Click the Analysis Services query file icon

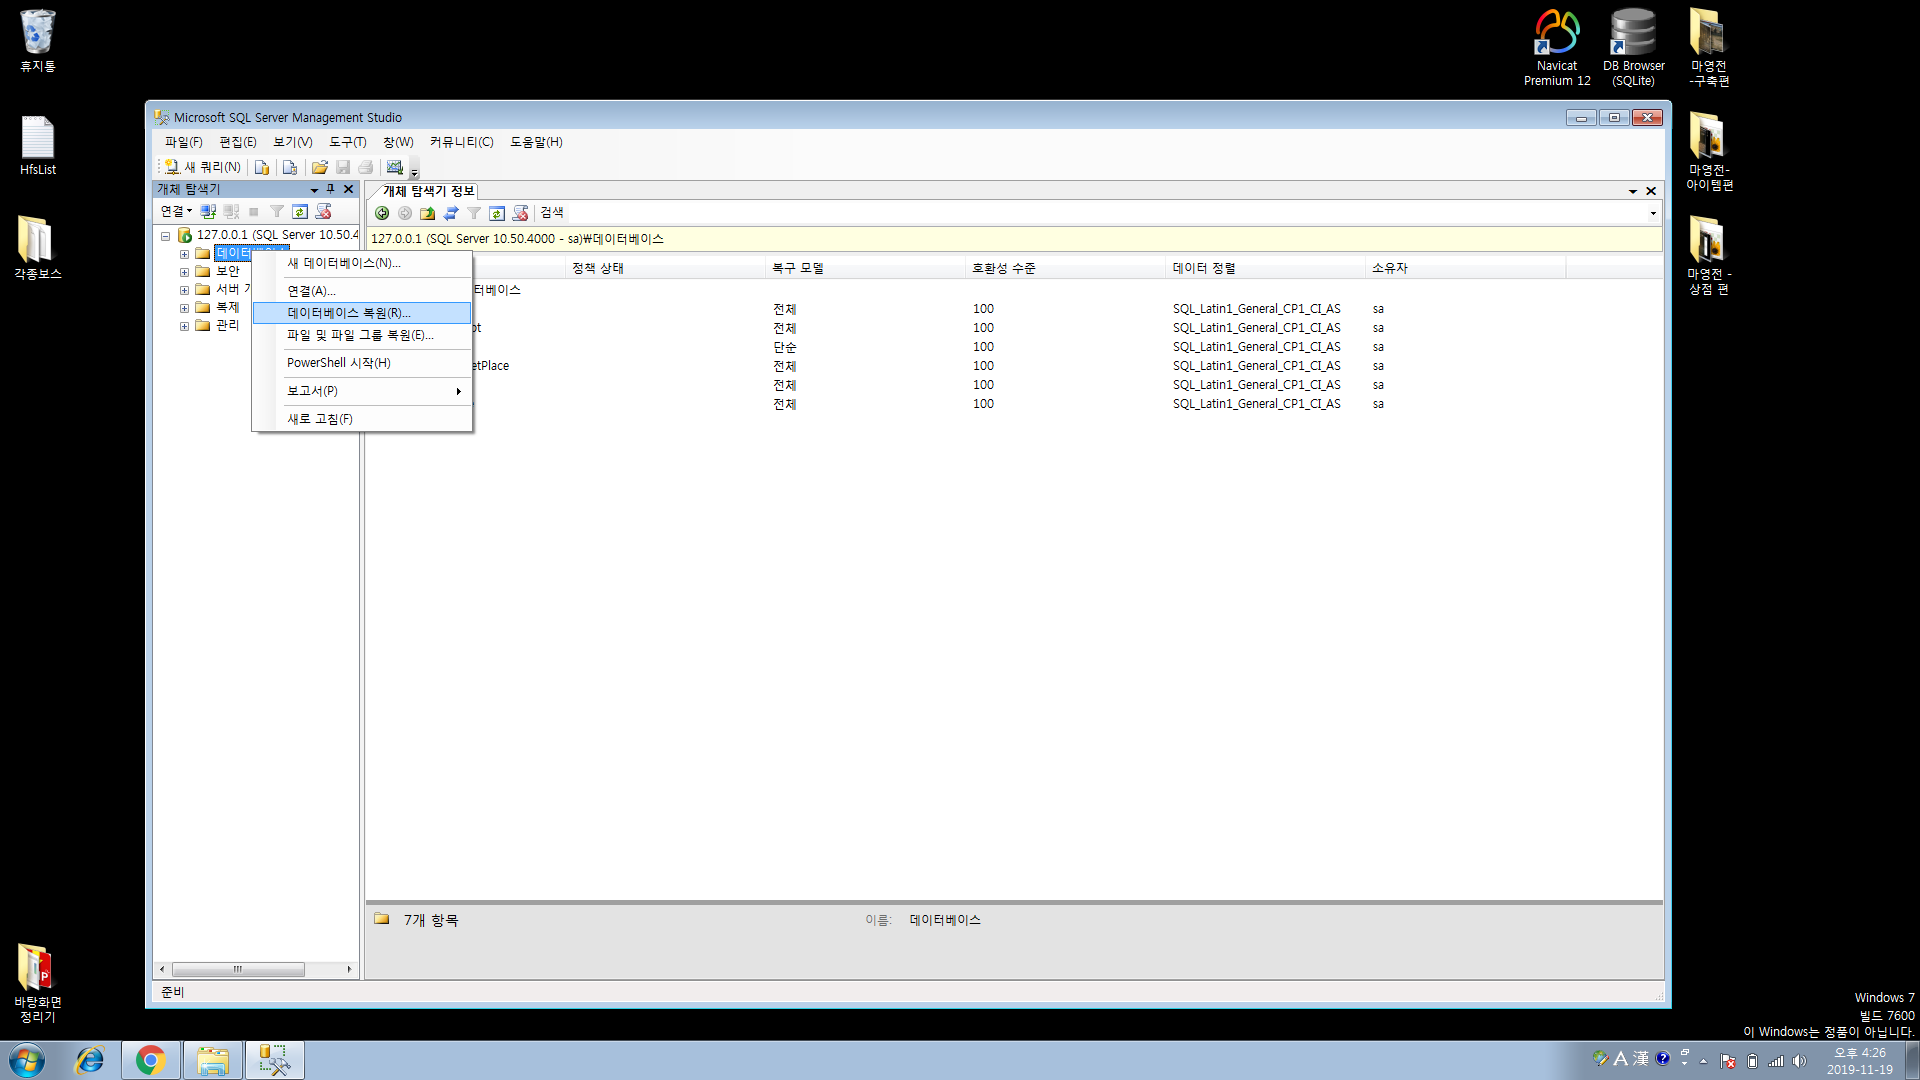point(290,167)
